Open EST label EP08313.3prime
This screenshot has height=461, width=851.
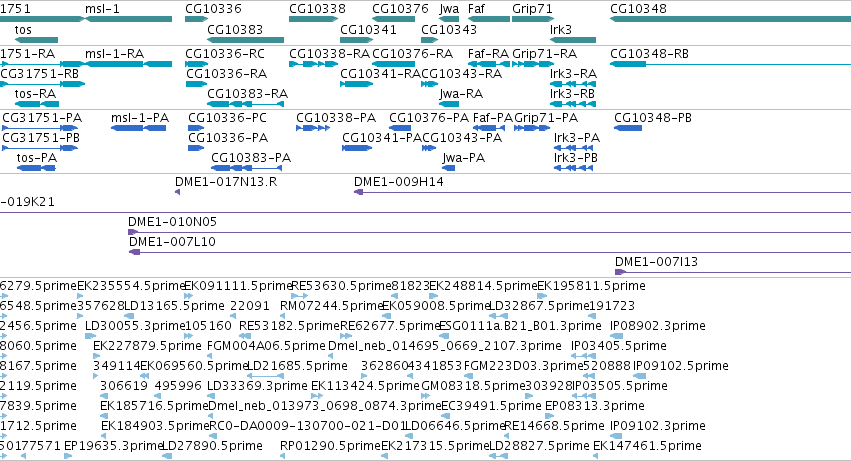[x=595, y=406]
